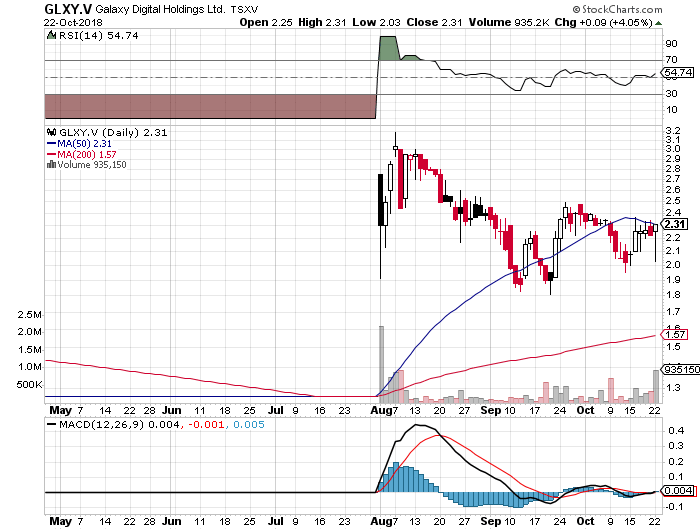
Task: Click the High 2.31 value
Action: tap(322, 22)
